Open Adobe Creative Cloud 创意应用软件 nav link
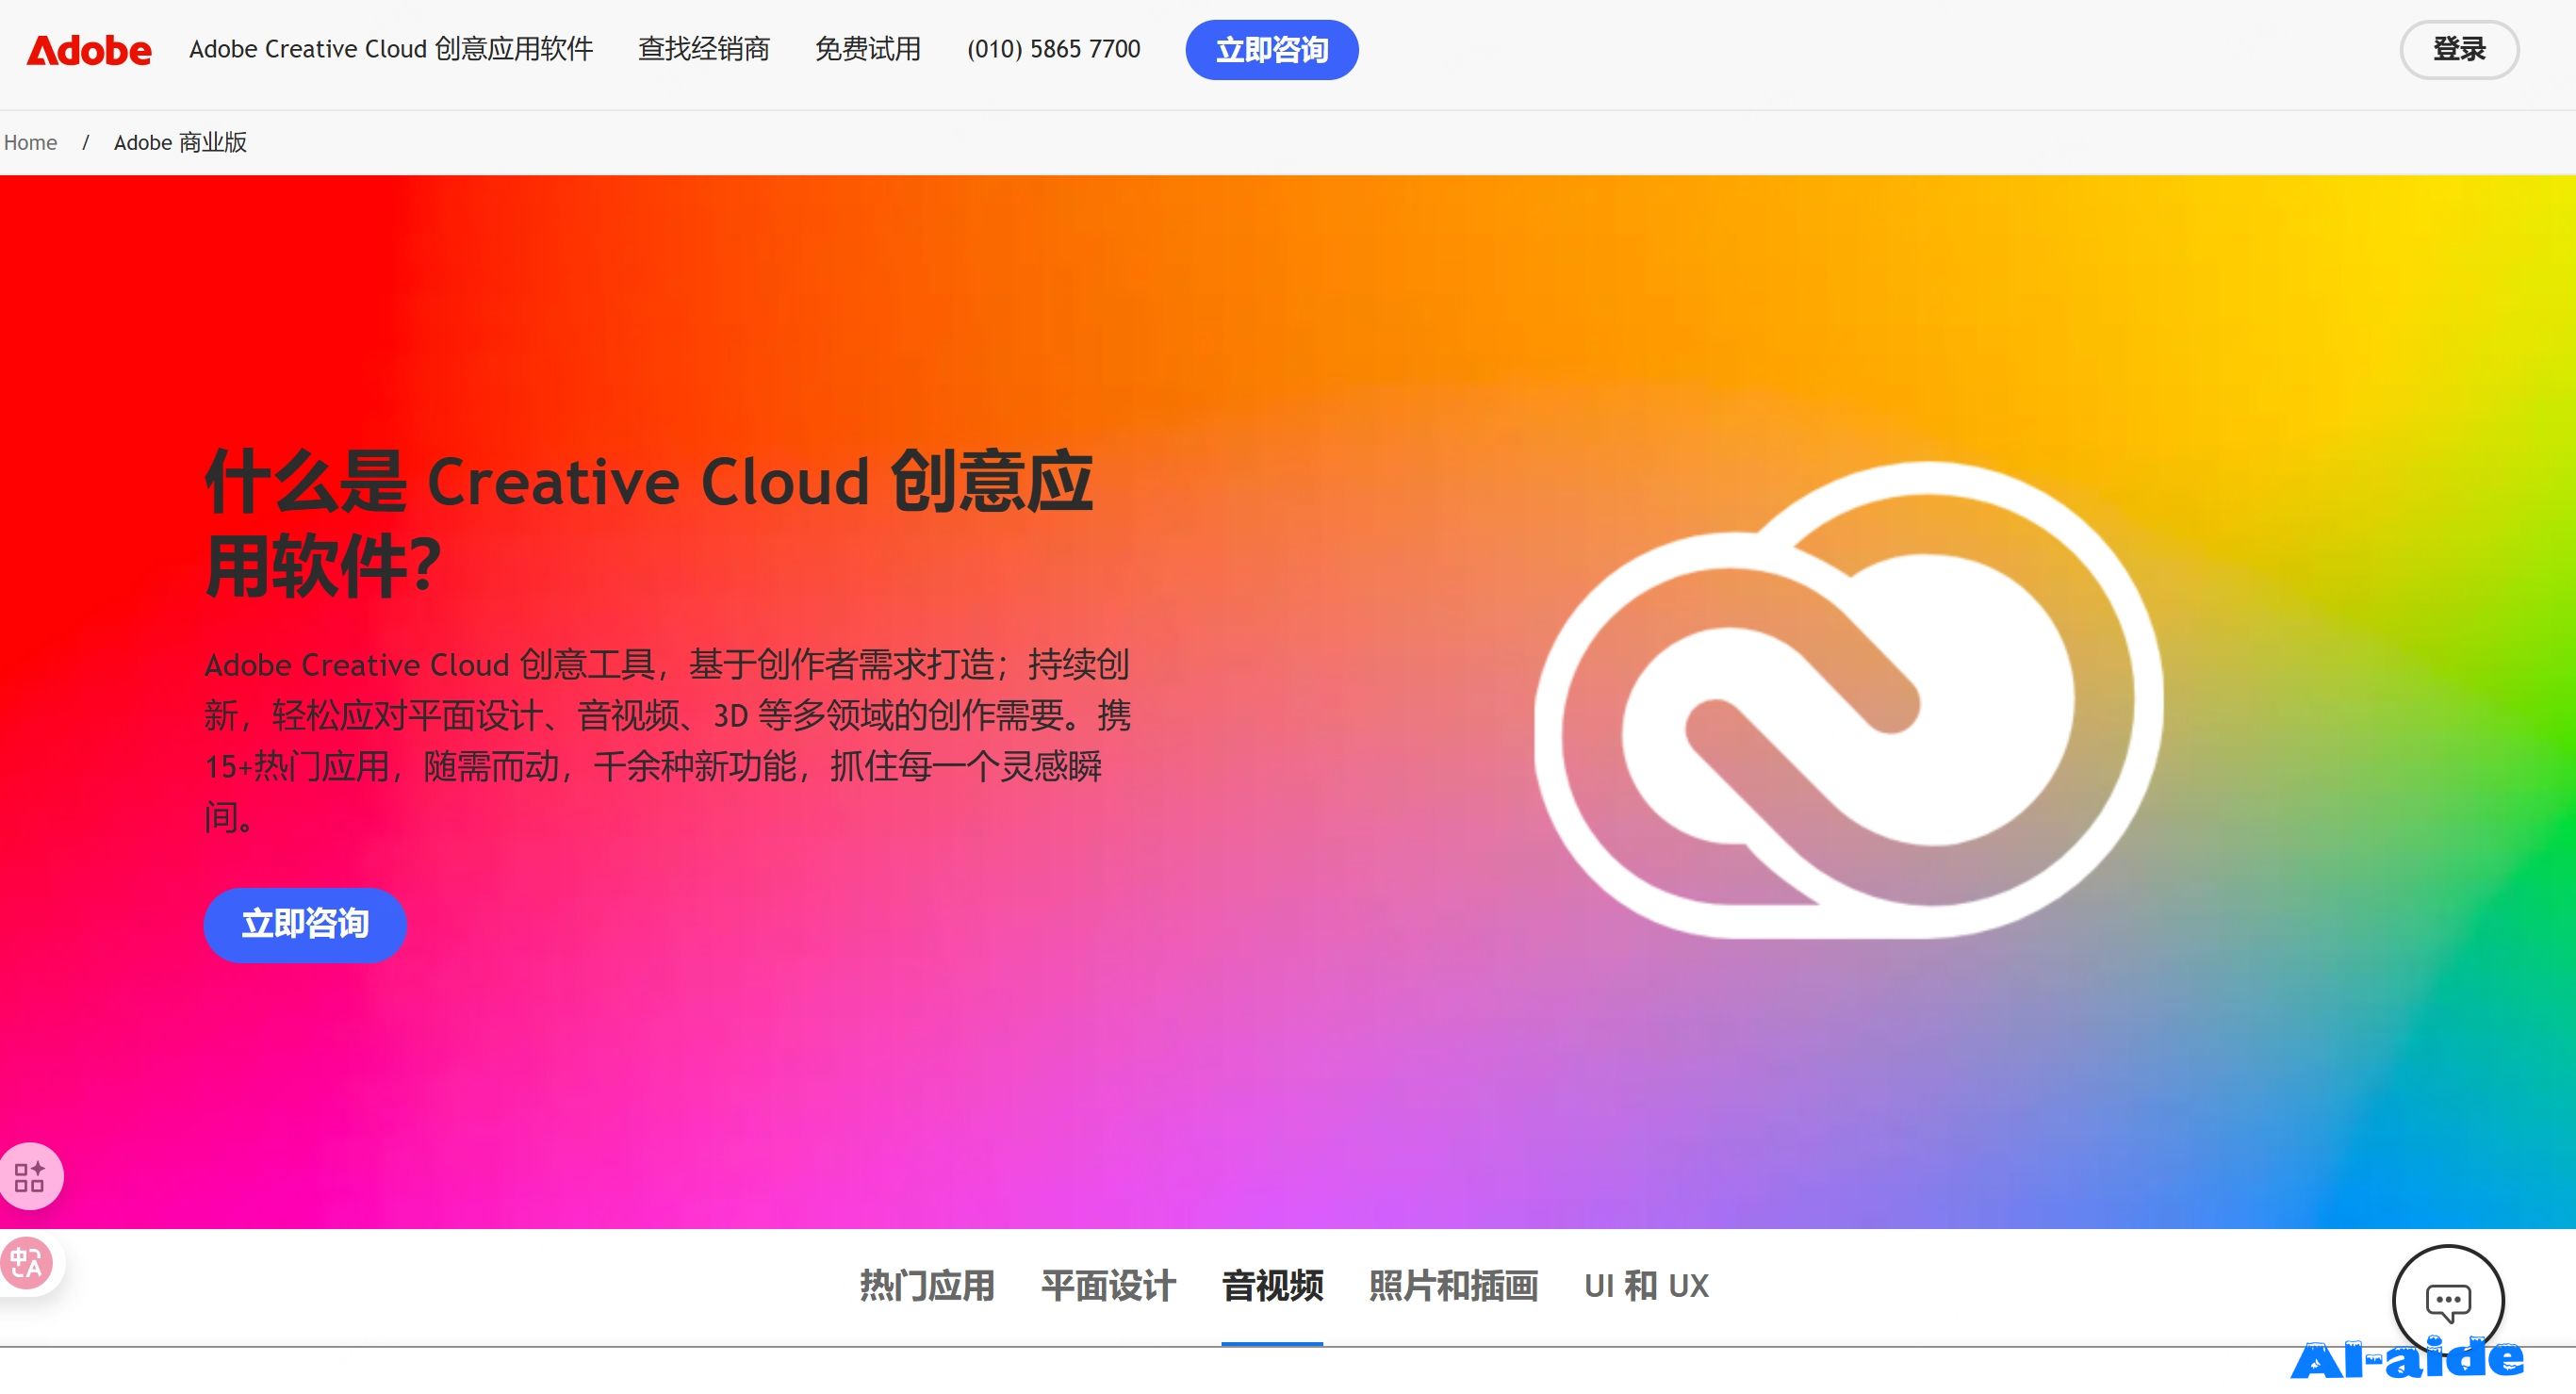 [x=391, y=49]
